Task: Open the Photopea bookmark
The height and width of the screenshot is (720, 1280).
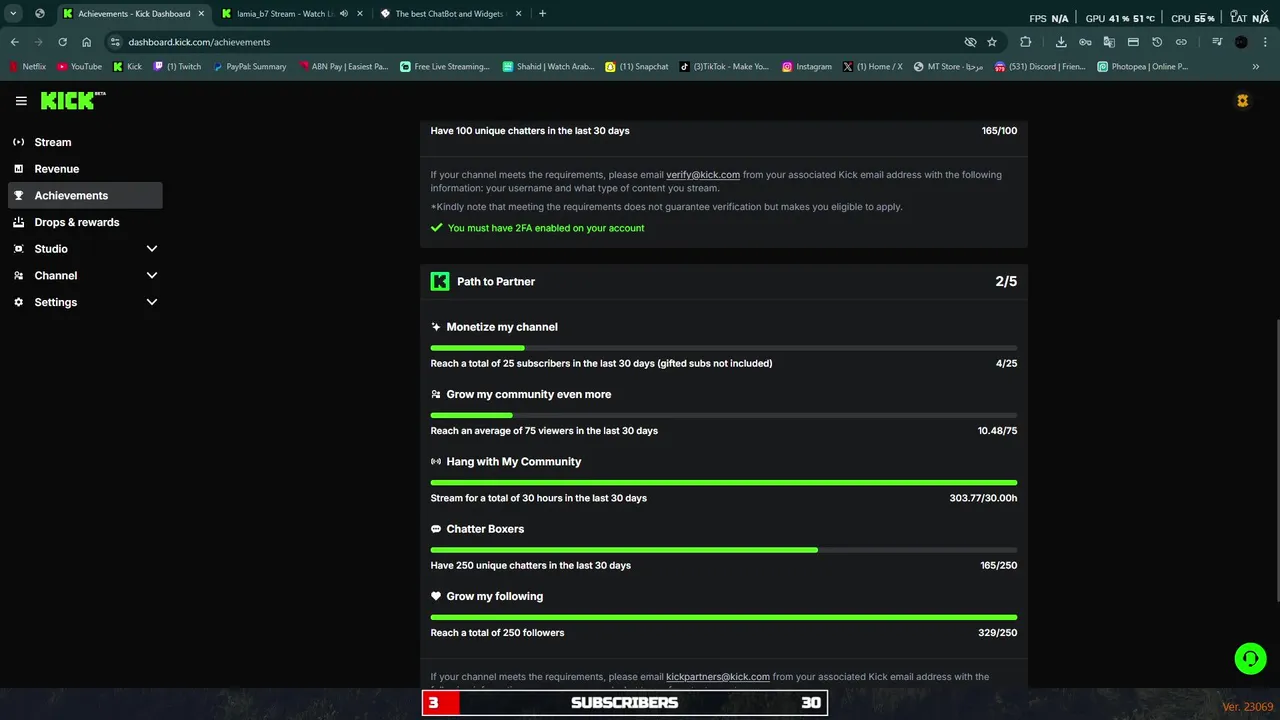Action: pos(1142,67)
